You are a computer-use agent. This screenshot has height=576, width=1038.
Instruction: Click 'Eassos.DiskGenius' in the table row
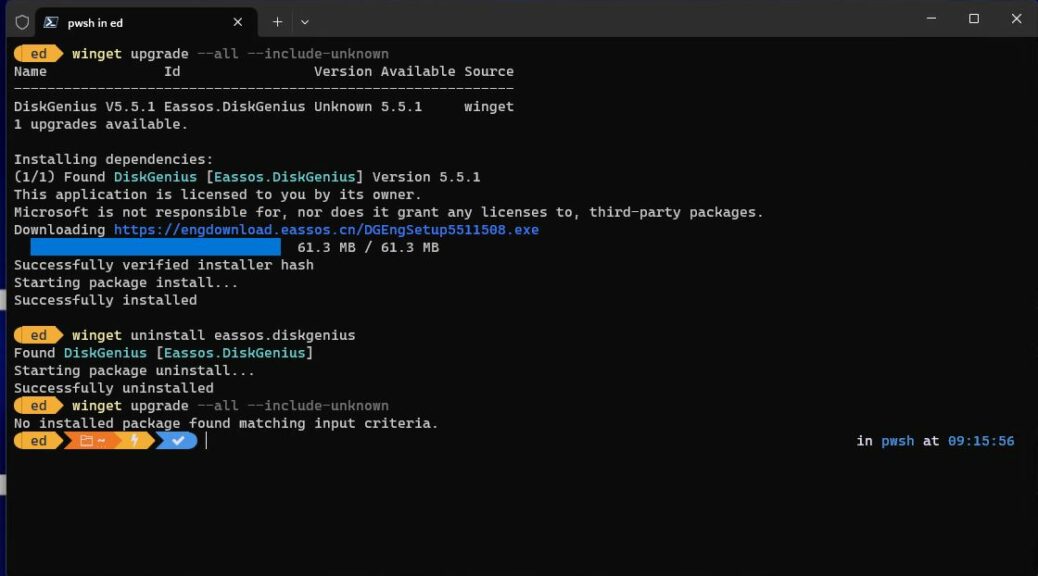[x=234, y=107]
